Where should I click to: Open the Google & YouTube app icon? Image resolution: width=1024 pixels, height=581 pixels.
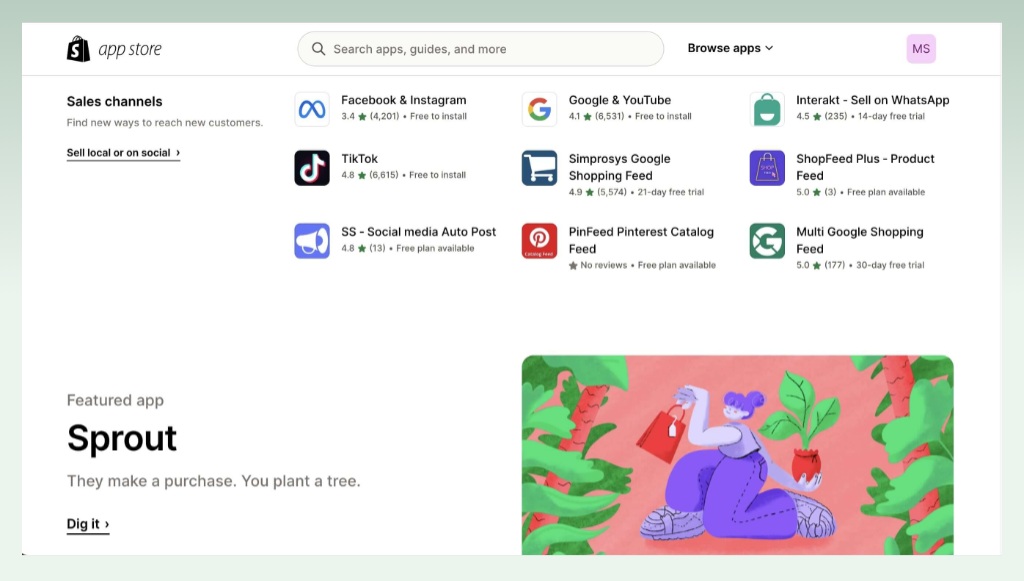pos(539,109)
